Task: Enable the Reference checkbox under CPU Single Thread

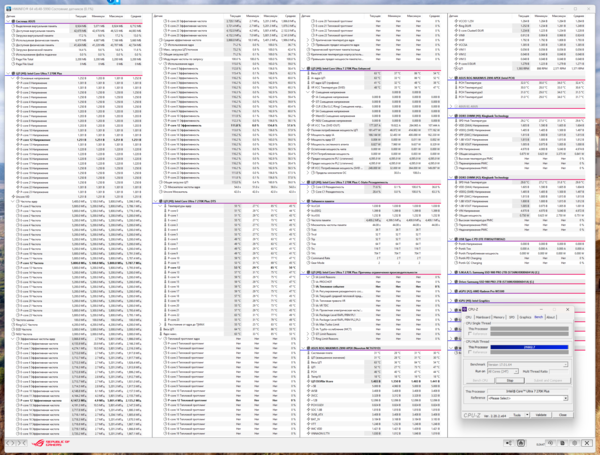Action: tap(470, 334)
